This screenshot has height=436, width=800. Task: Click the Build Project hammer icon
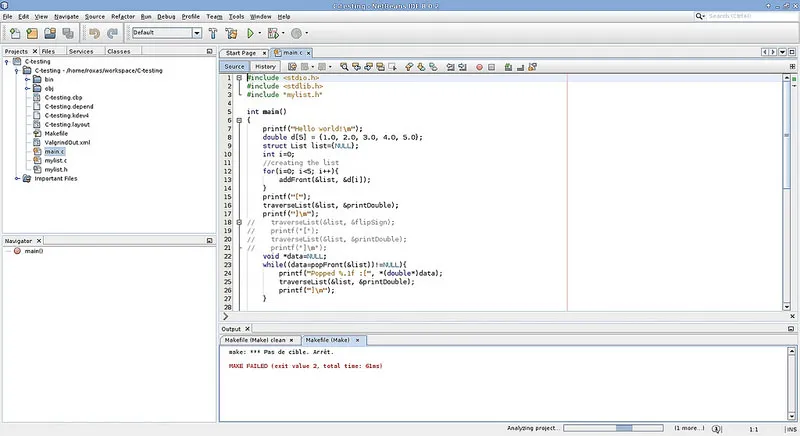215,33
